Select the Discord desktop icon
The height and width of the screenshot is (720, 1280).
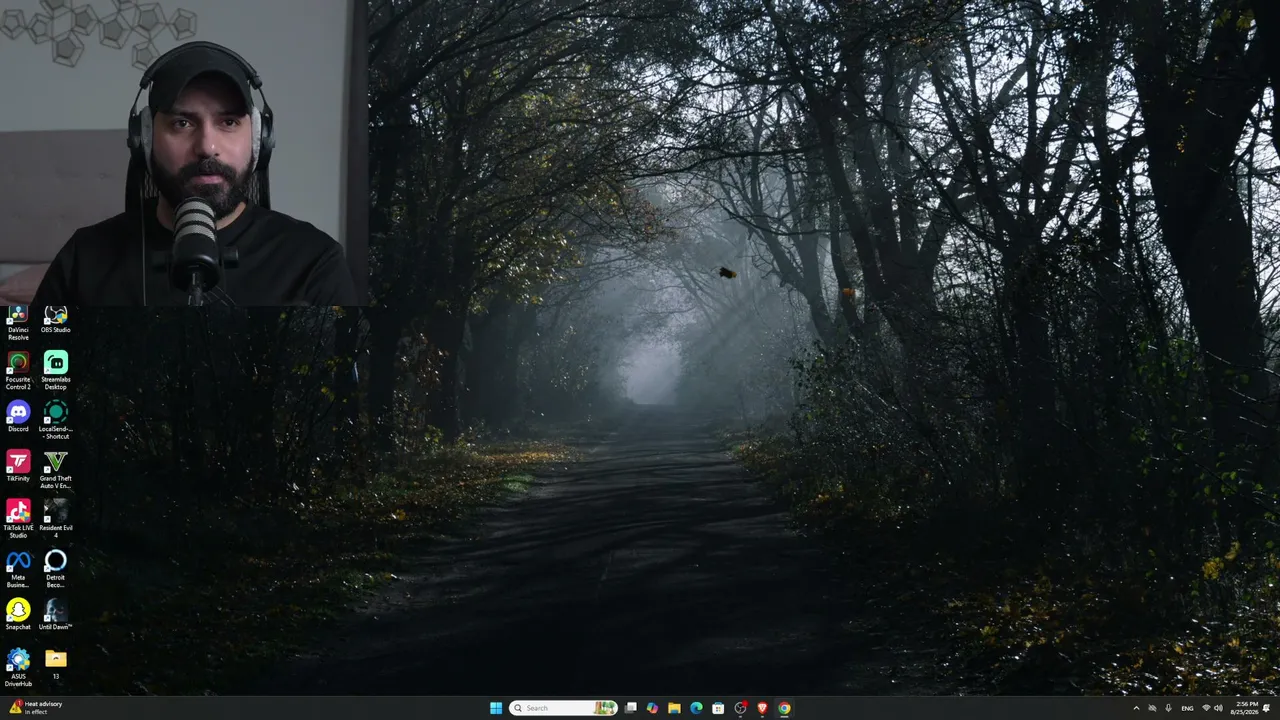[x=18, y=417]
